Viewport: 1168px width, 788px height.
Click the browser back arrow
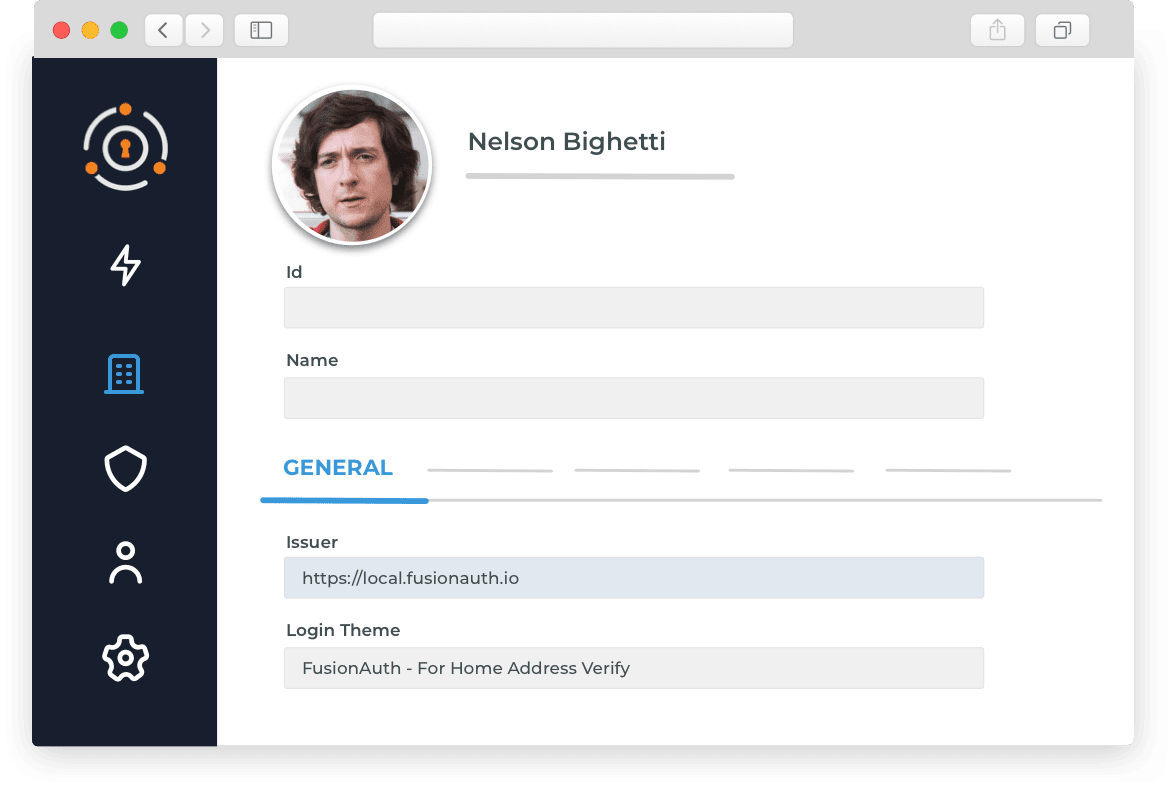point(163,30)
